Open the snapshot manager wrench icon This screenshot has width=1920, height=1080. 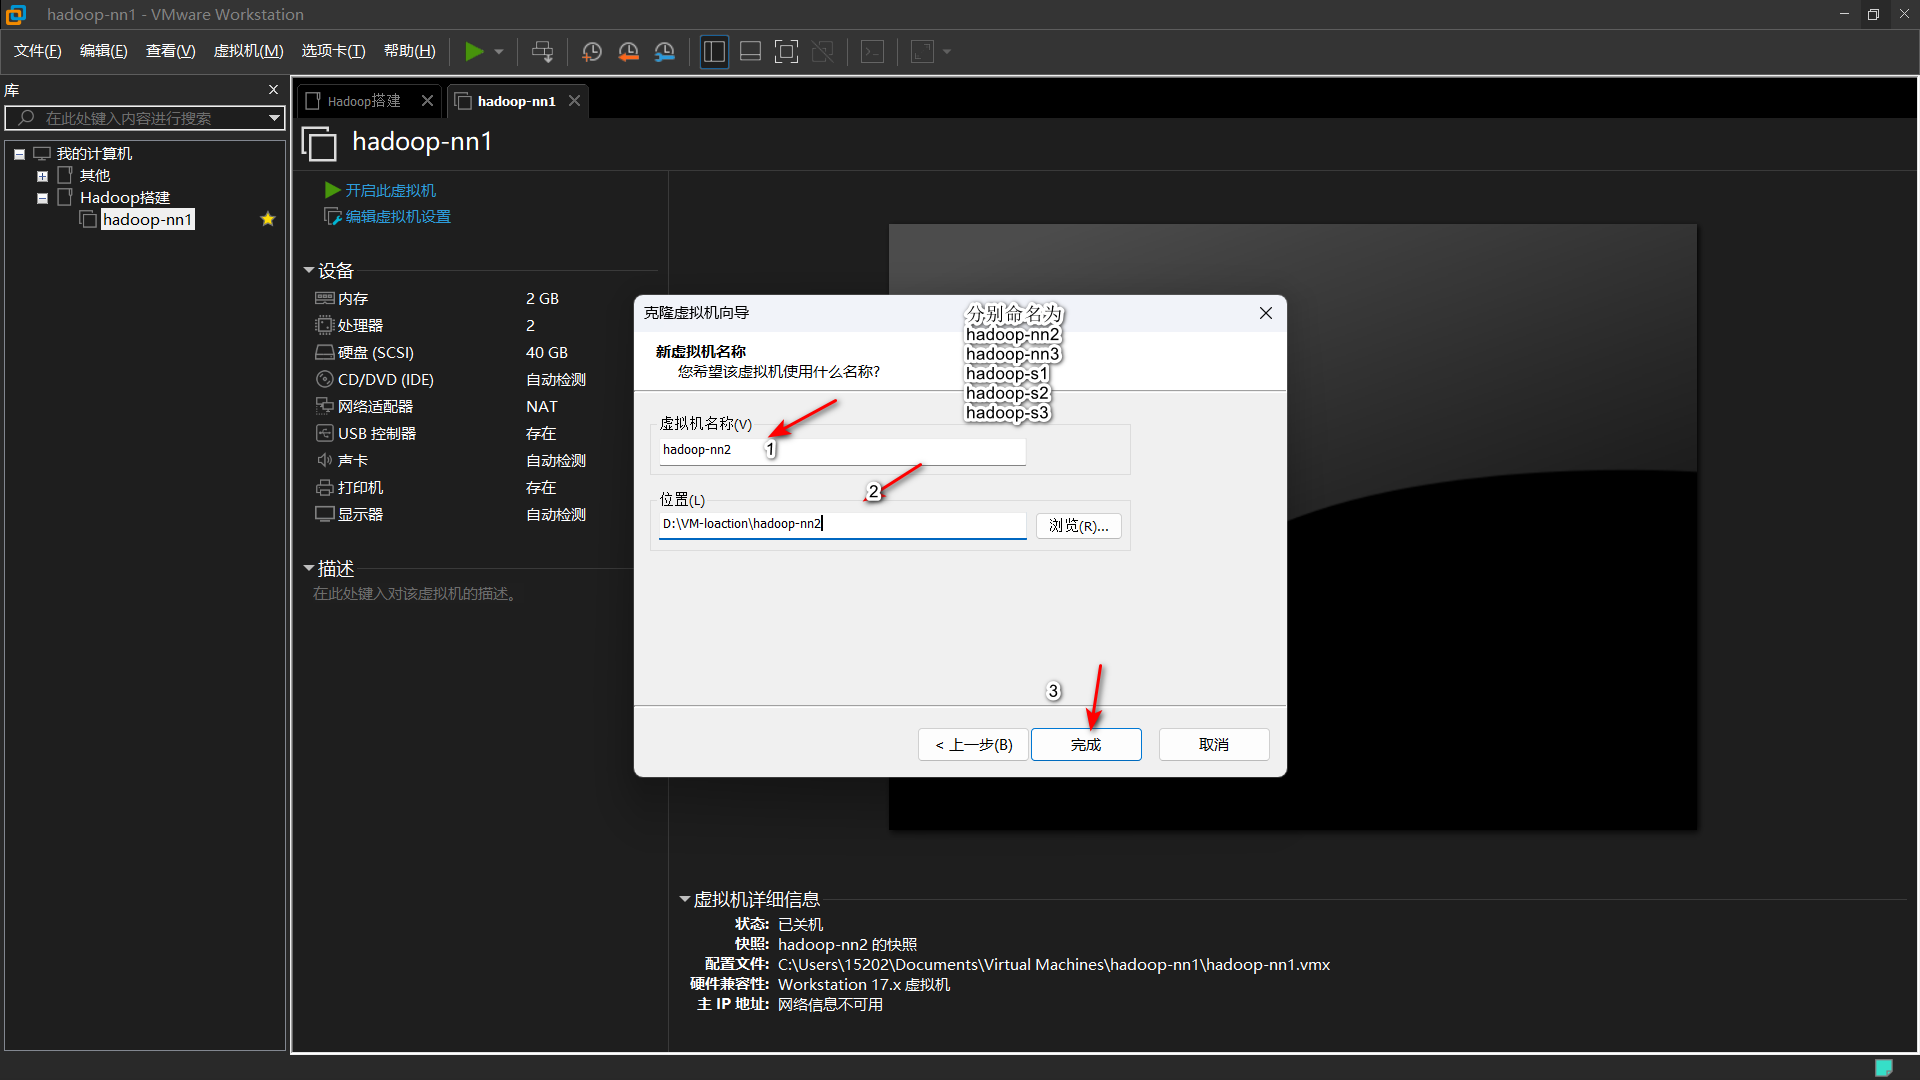point(665,51)
